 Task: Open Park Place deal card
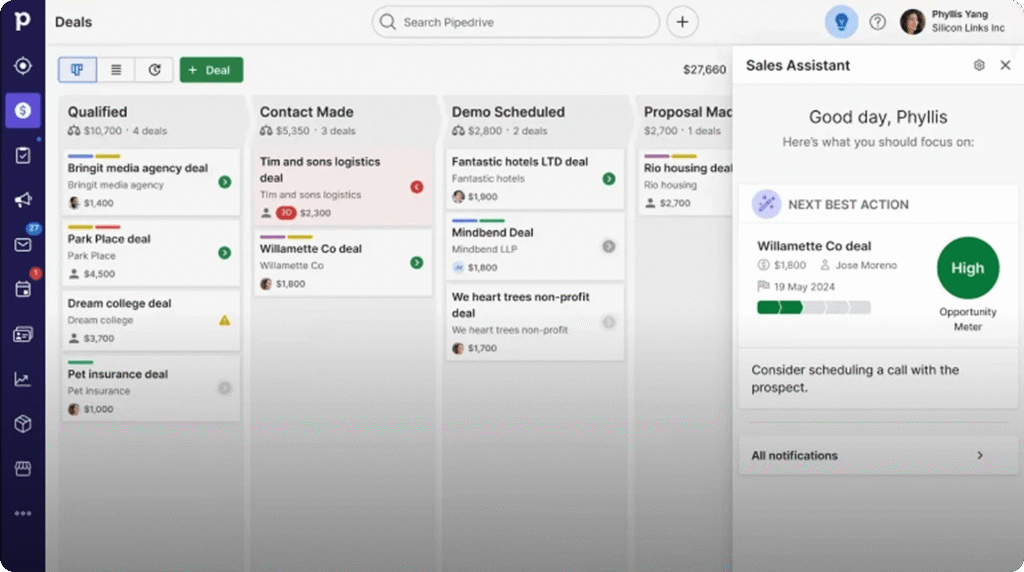[x=151, y=253]
